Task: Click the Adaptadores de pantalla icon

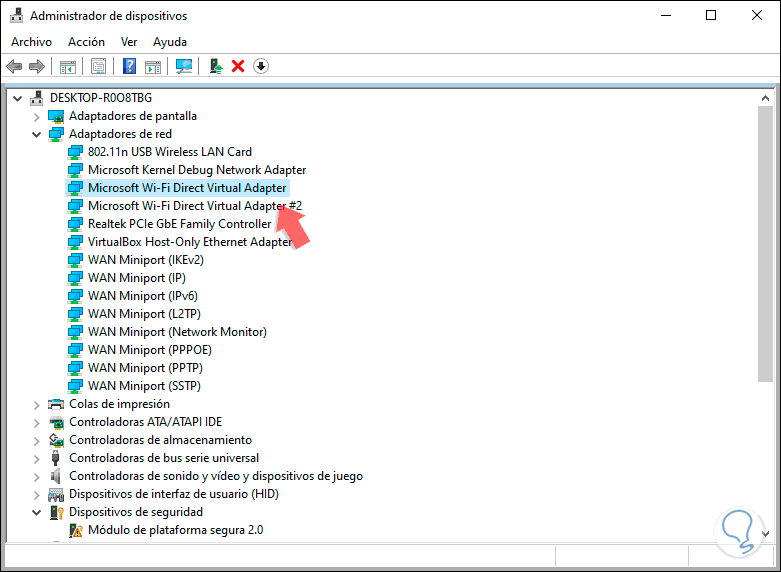Action: click(x=56, y=117)
